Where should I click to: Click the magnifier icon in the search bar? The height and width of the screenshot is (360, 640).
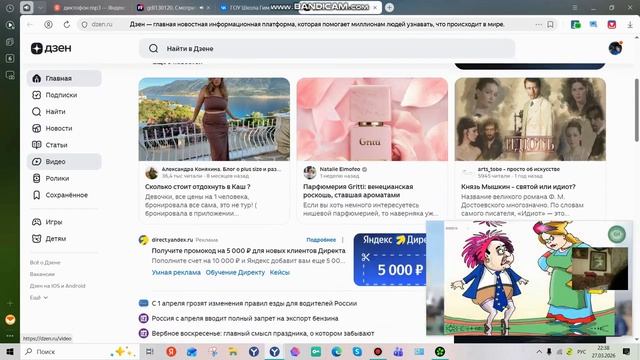pos(153,49)
